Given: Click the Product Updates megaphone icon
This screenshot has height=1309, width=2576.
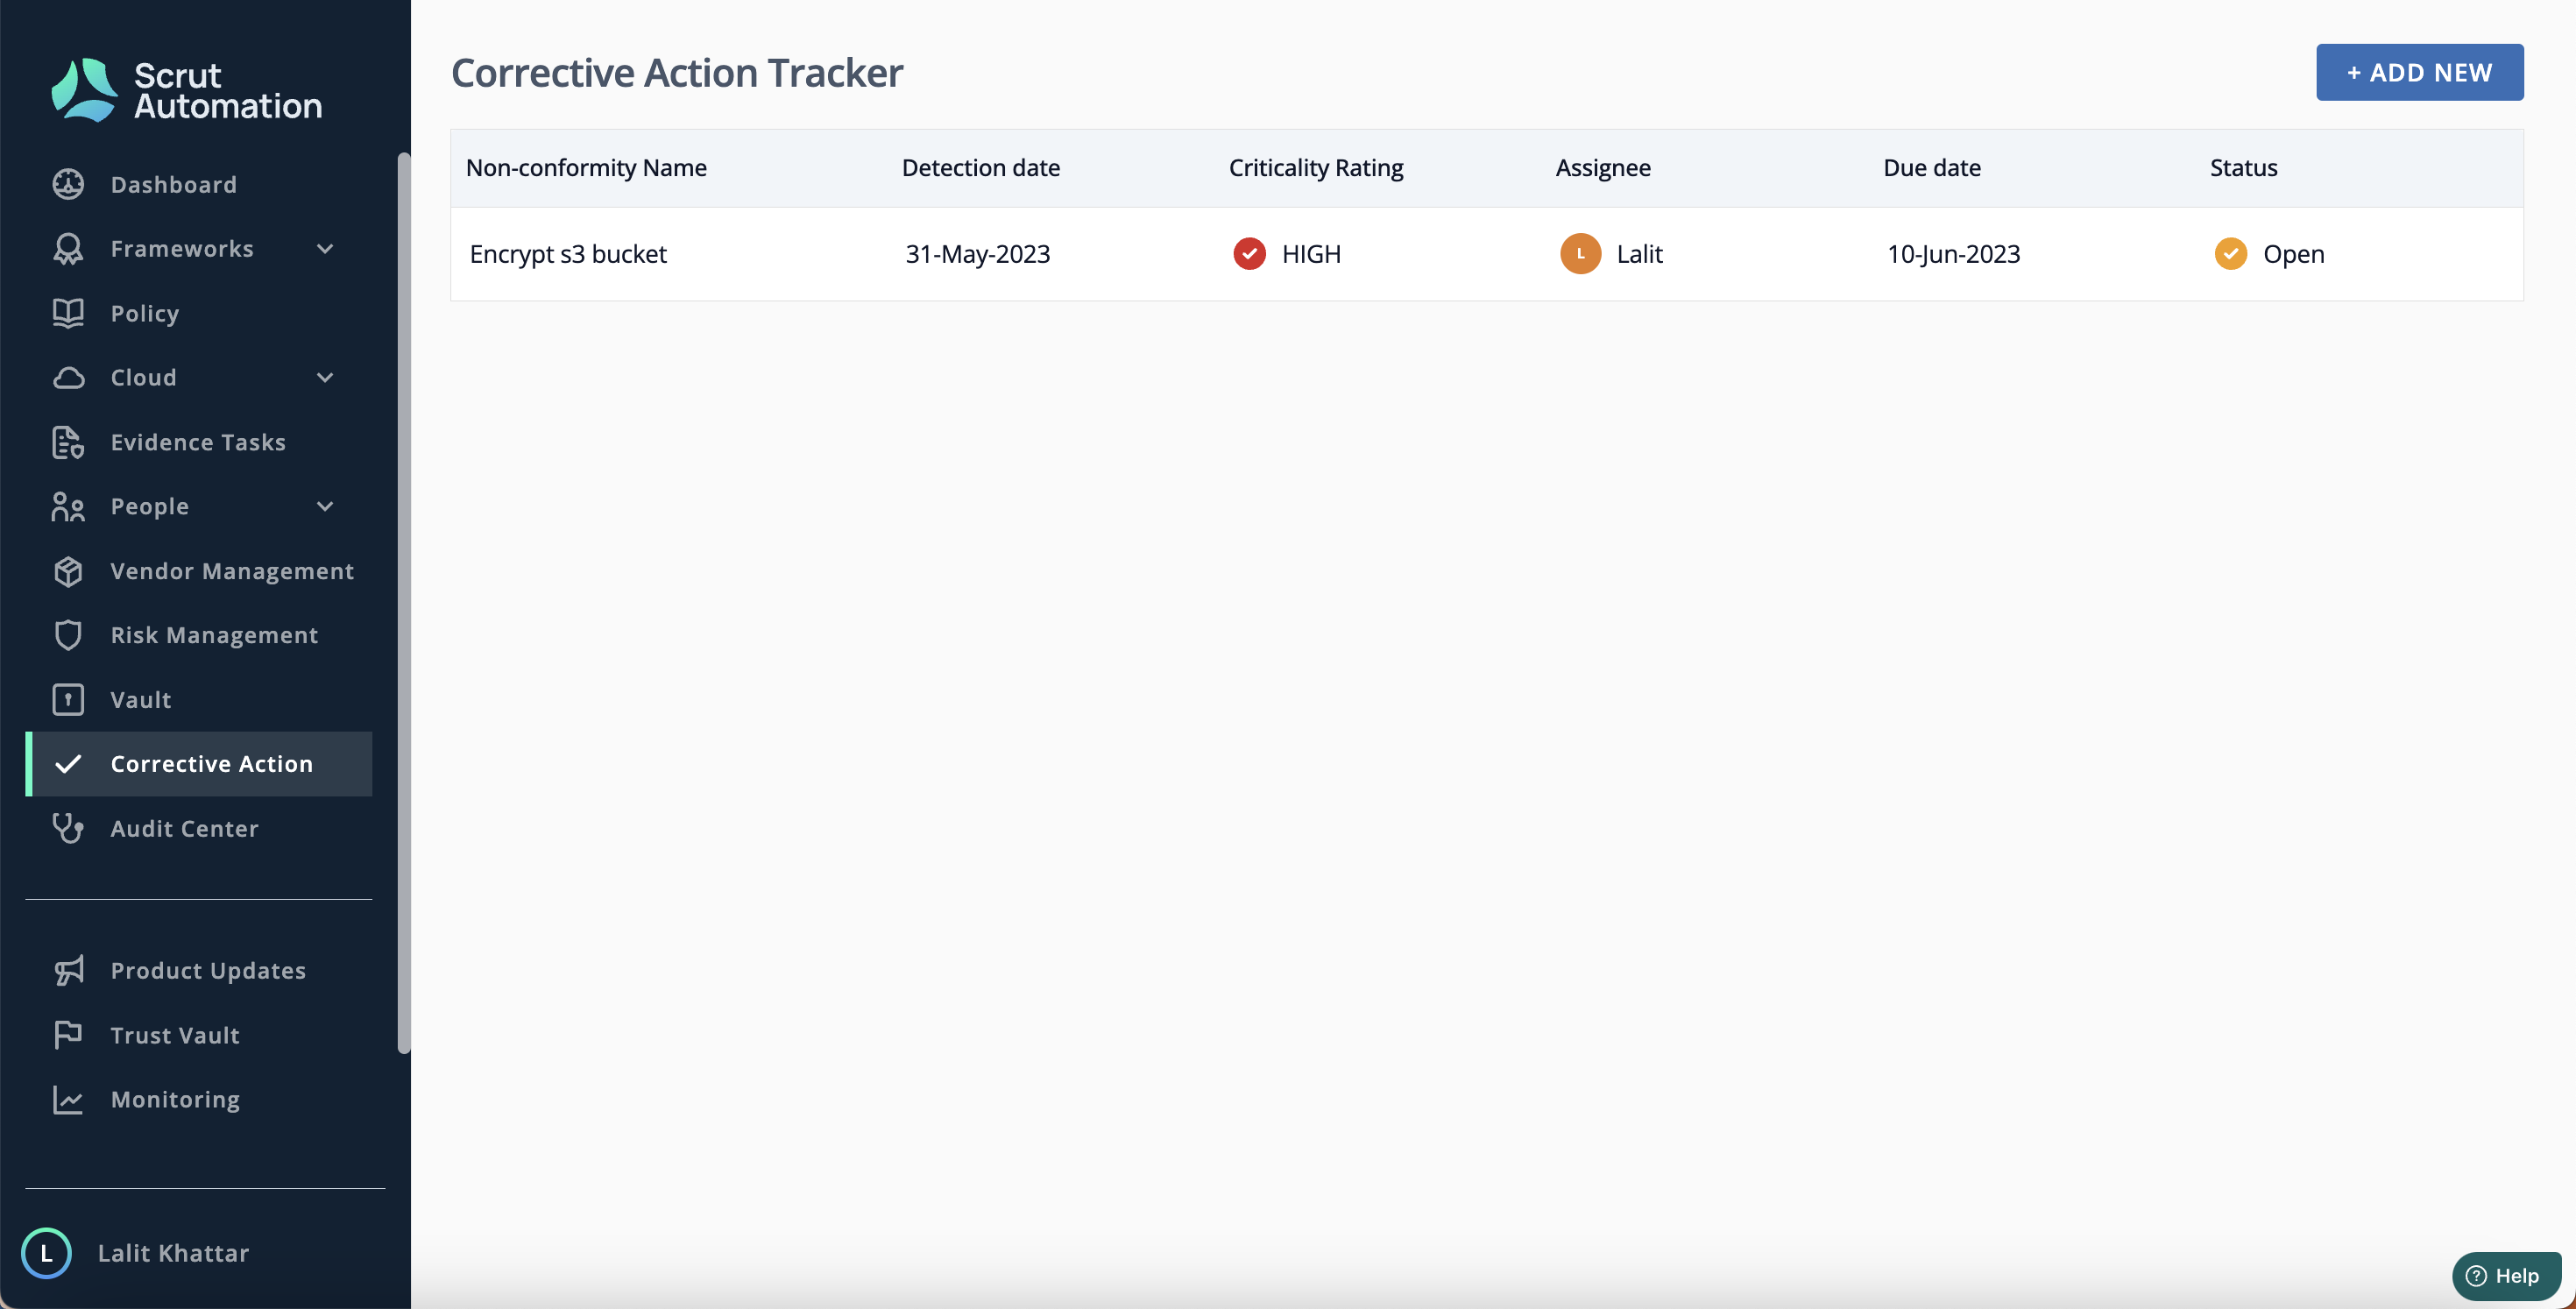Looking at the screenshot, I should [68, 970].
